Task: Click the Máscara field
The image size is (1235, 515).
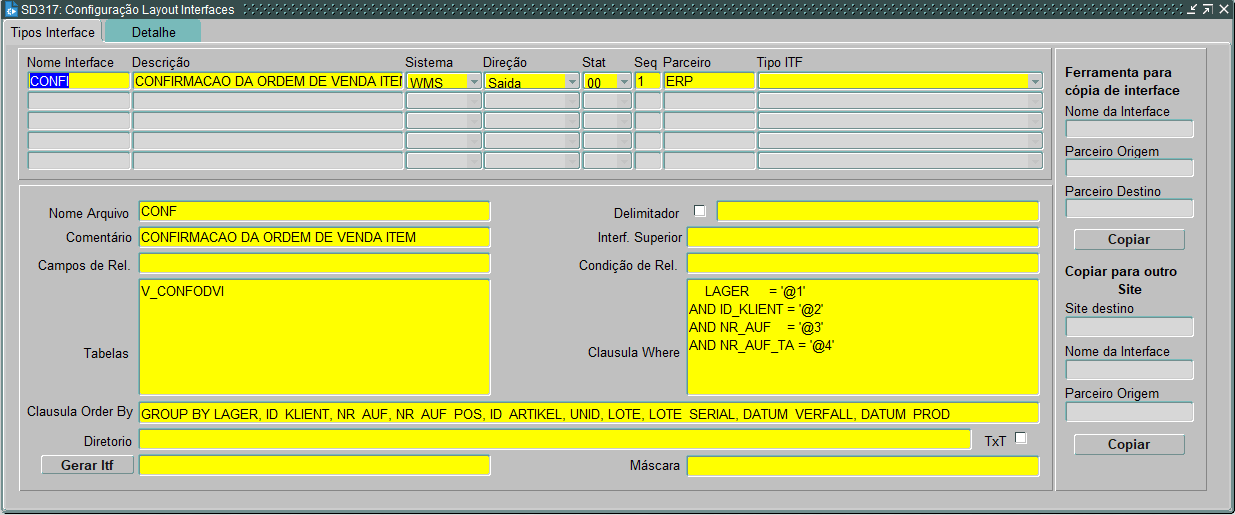Action: (863, 465)
